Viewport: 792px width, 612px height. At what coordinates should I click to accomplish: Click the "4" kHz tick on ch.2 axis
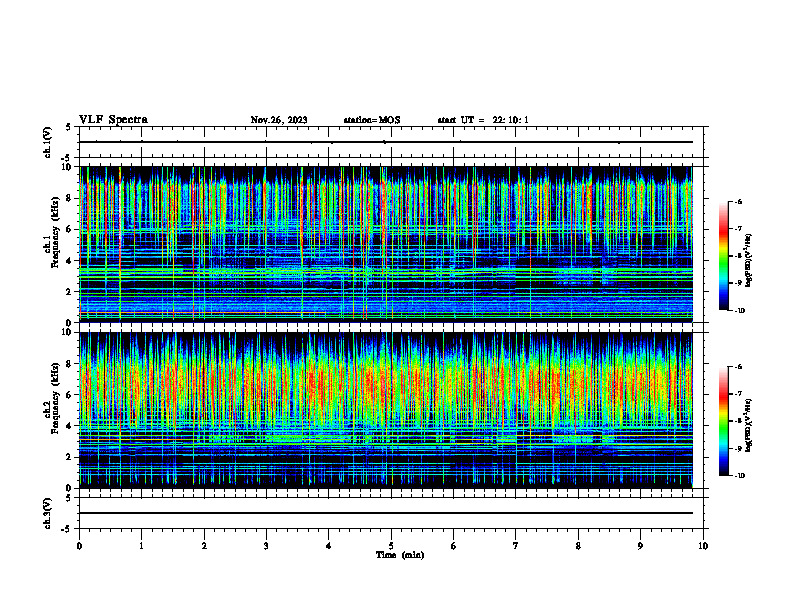[x=71, y=426]
